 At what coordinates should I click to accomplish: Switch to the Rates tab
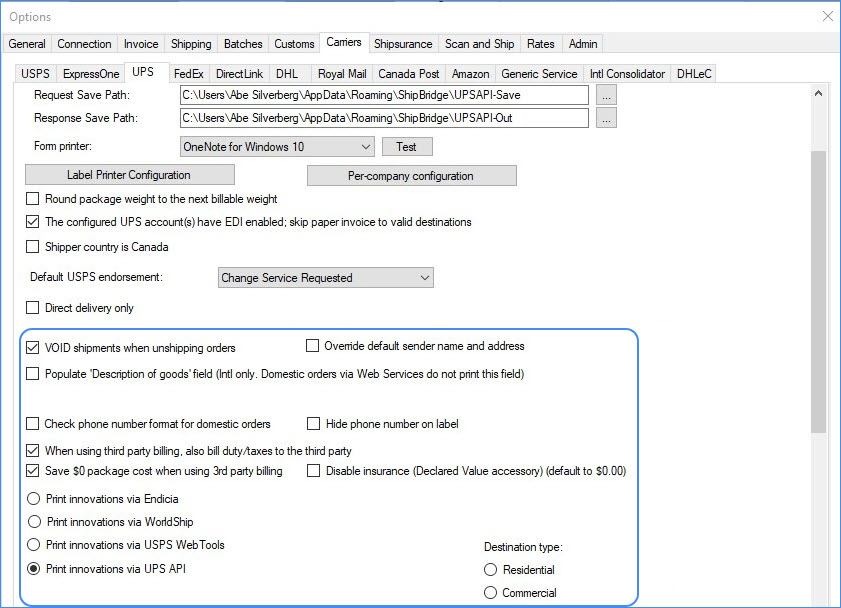coord(541,44)
